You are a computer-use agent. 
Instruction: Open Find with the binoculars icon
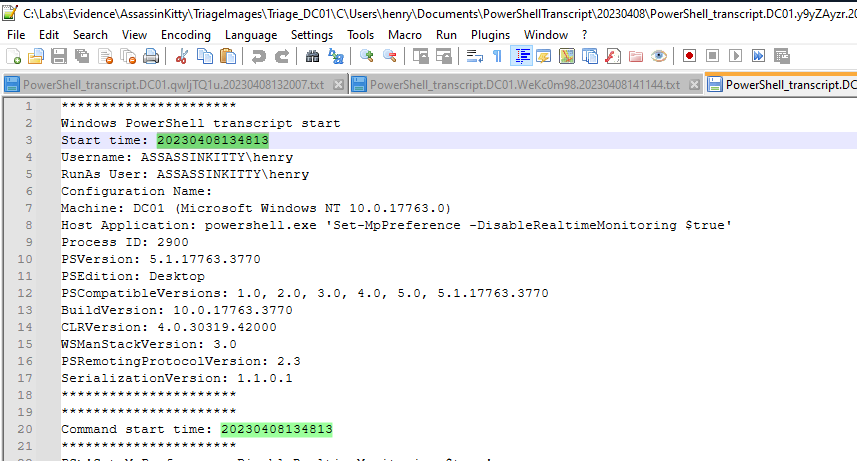point(312,56)
